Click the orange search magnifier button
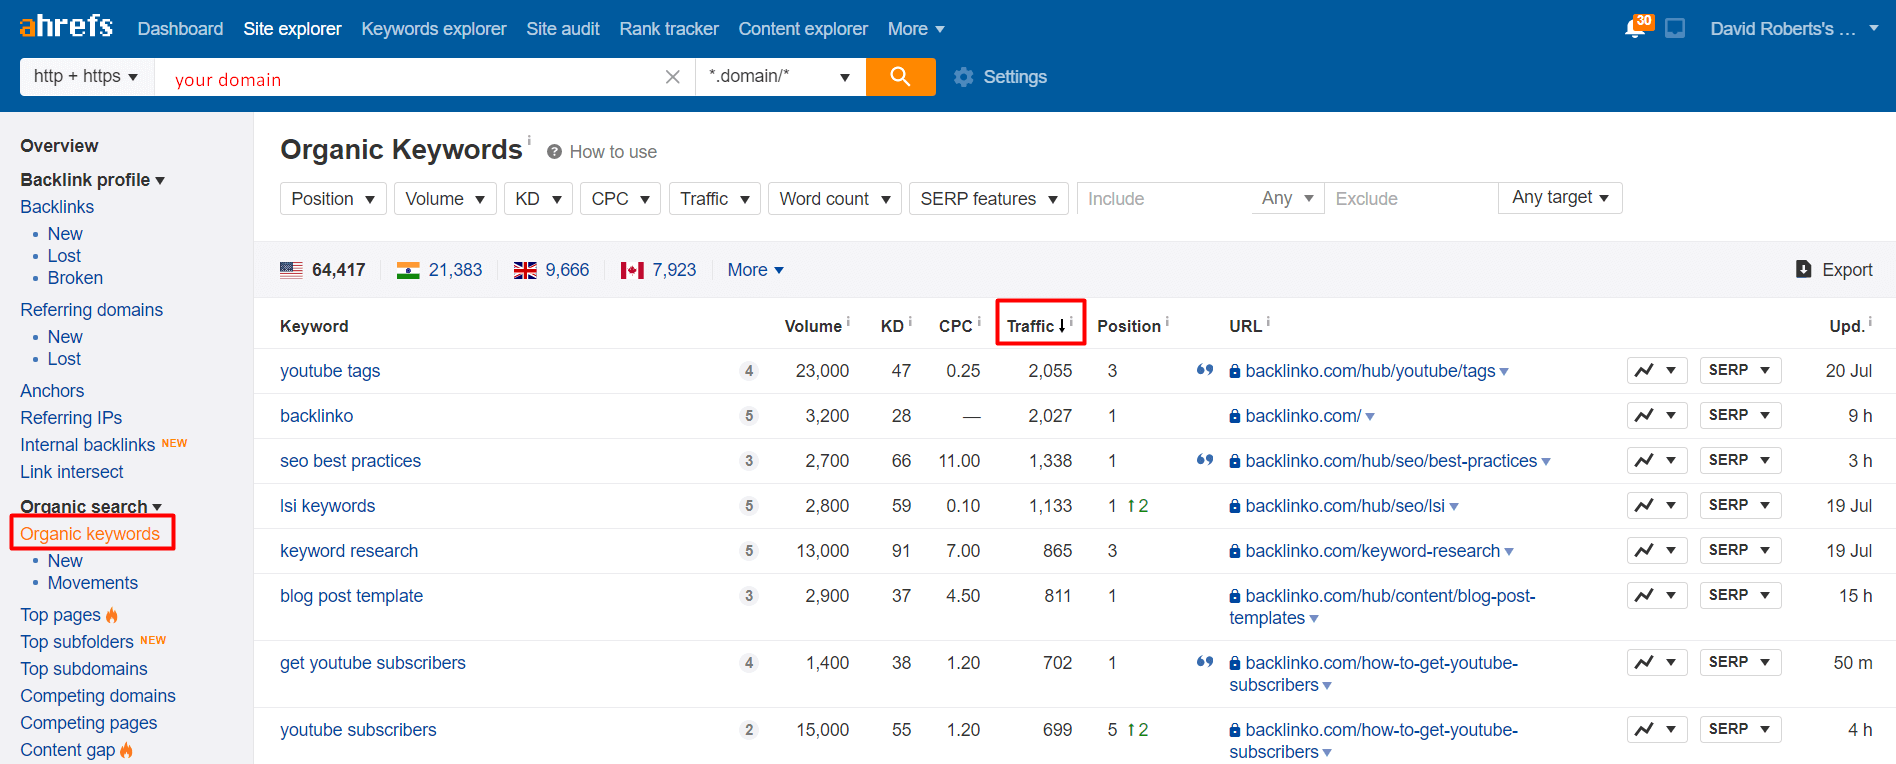1896x764 pixels. pyautogui.click(x=900, y=76)
